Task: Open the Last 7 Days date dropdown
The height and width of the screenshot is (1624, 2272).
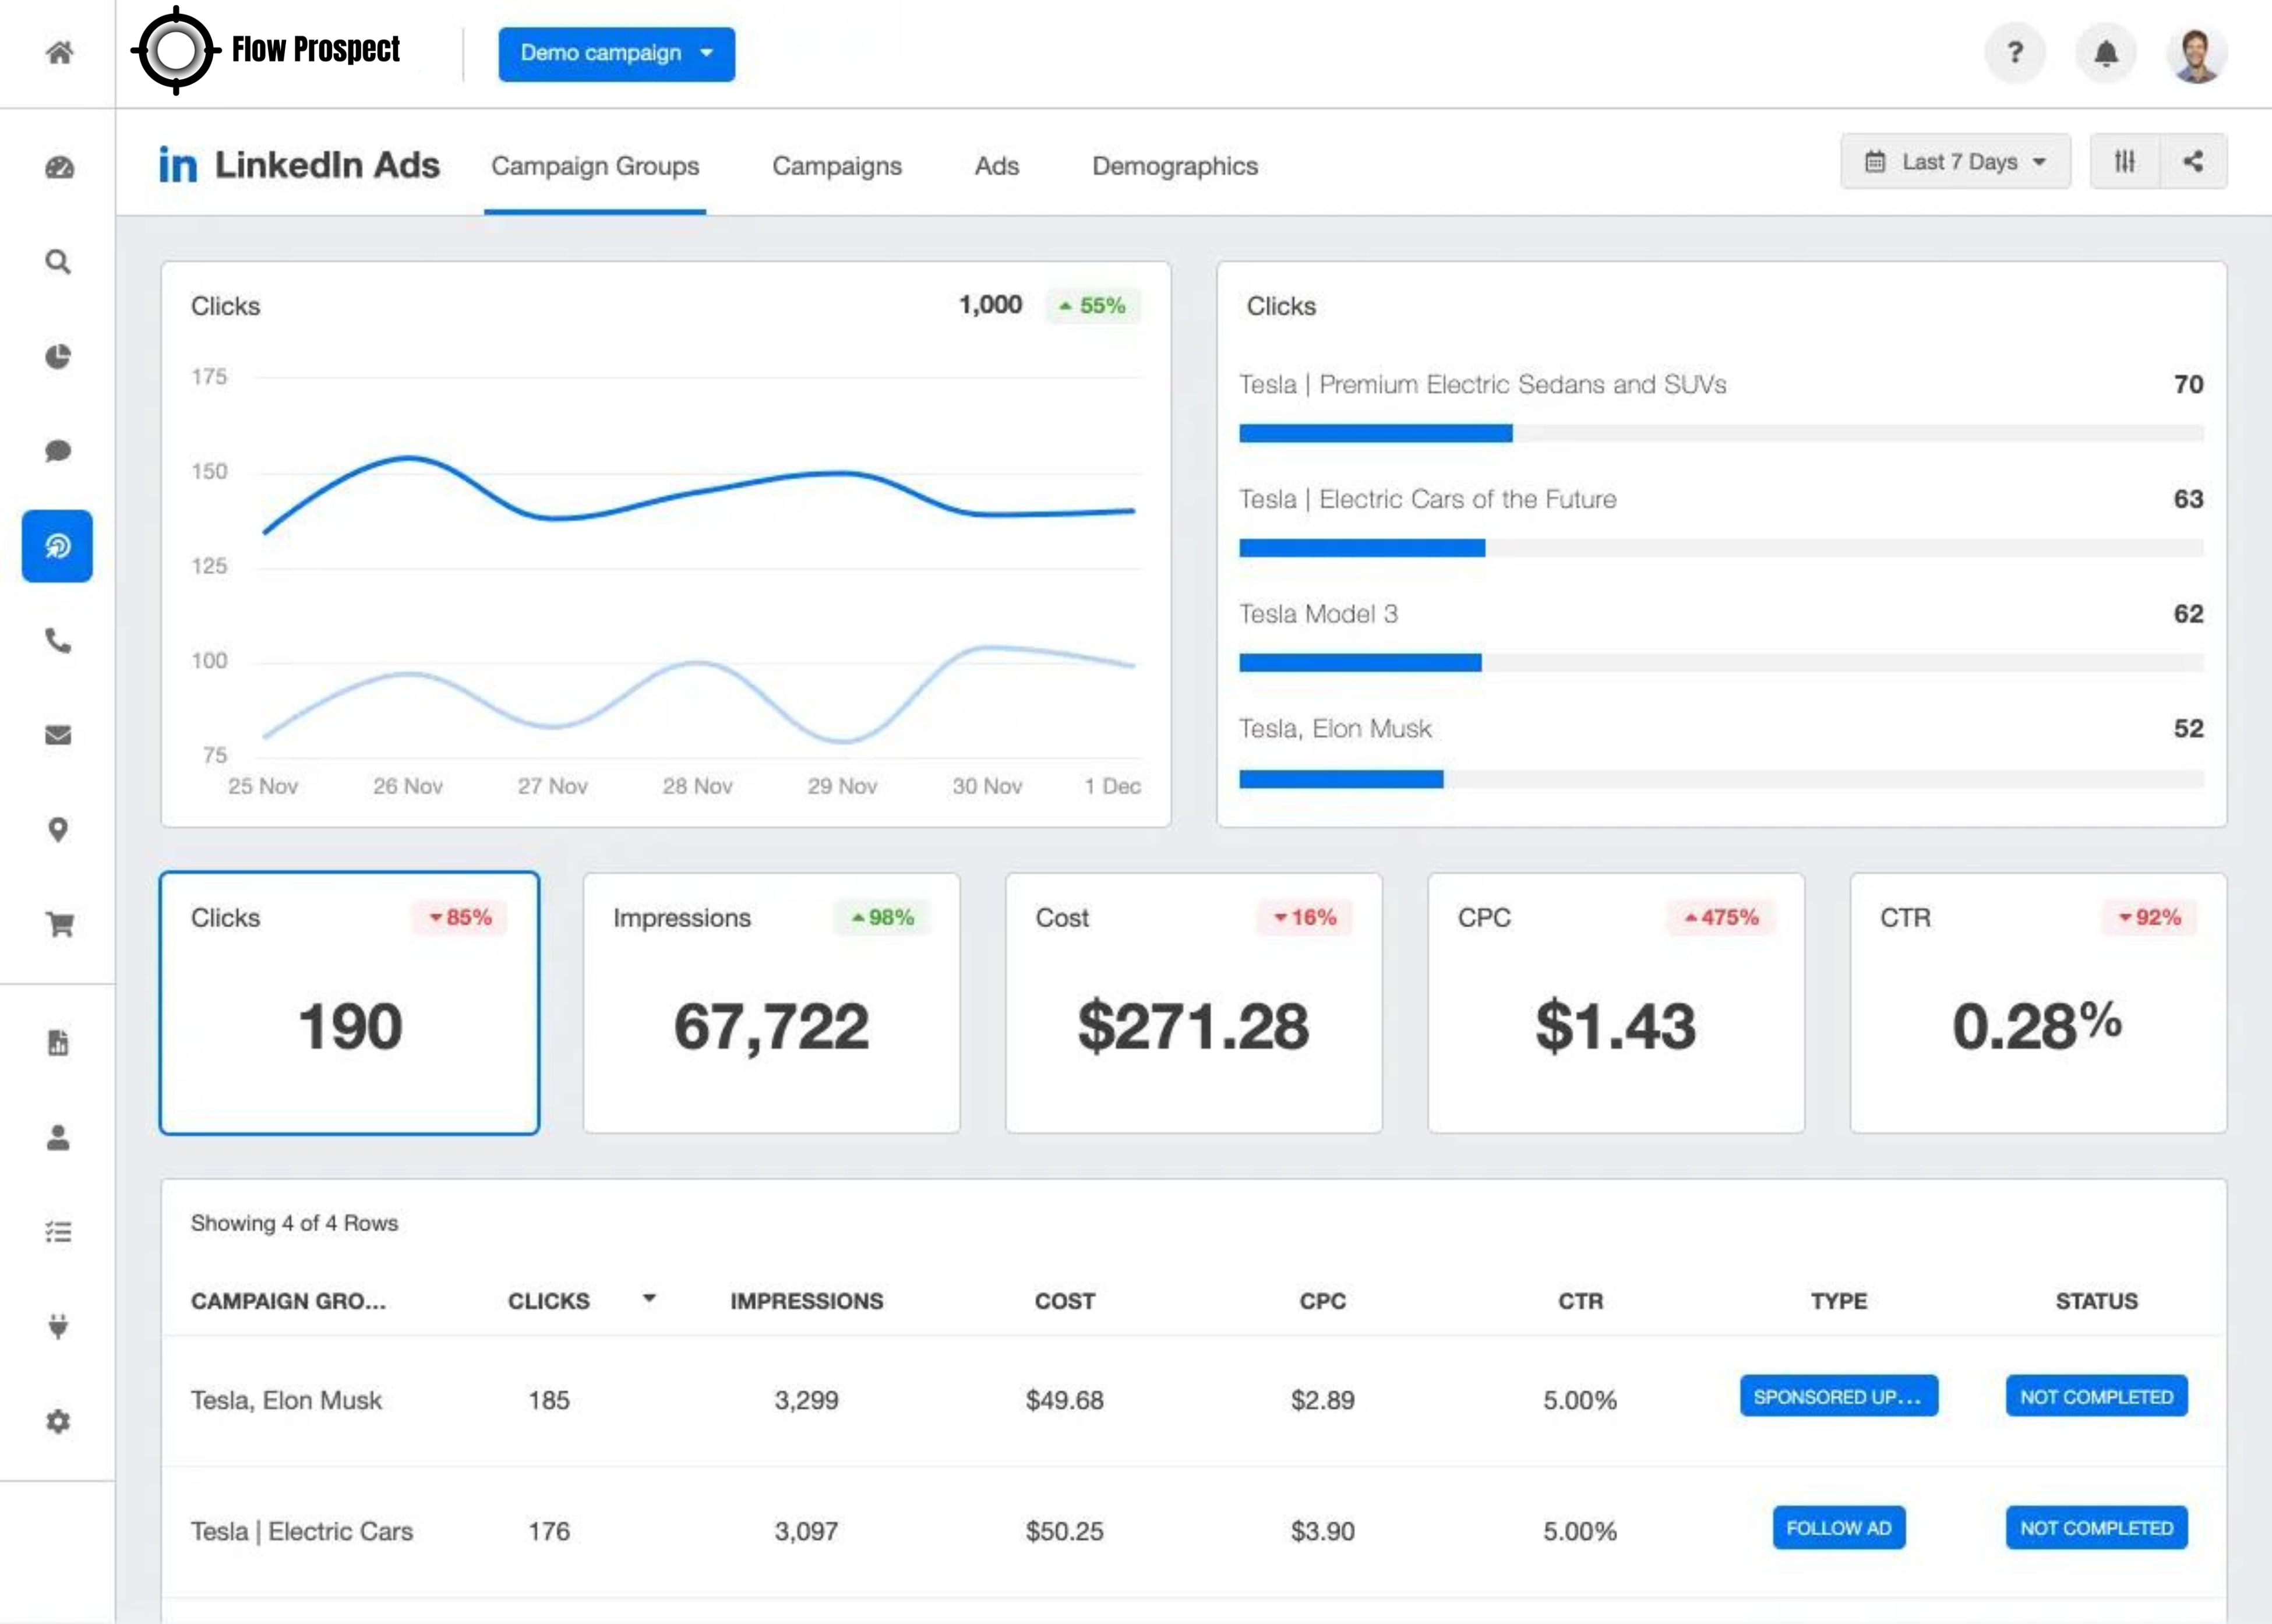Action: click(1955, 162)
